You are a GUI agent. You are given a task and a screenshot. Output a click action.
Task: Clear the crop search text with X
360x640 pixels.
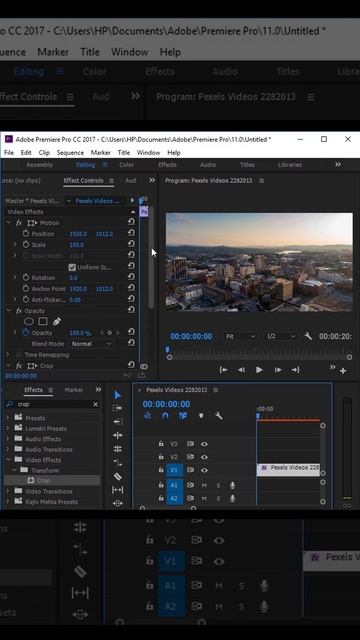(95, 404)
